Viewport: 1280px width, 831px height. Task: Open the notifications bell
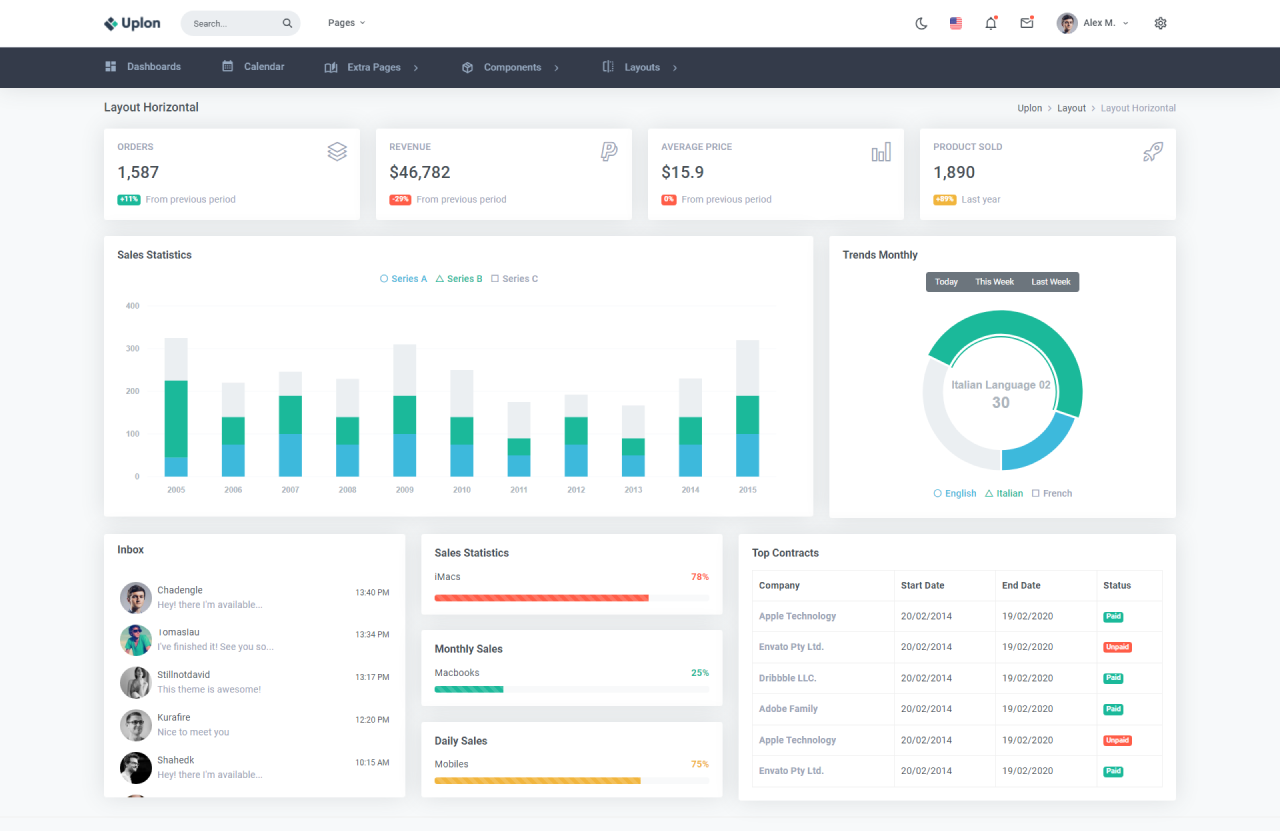[991, 23]
